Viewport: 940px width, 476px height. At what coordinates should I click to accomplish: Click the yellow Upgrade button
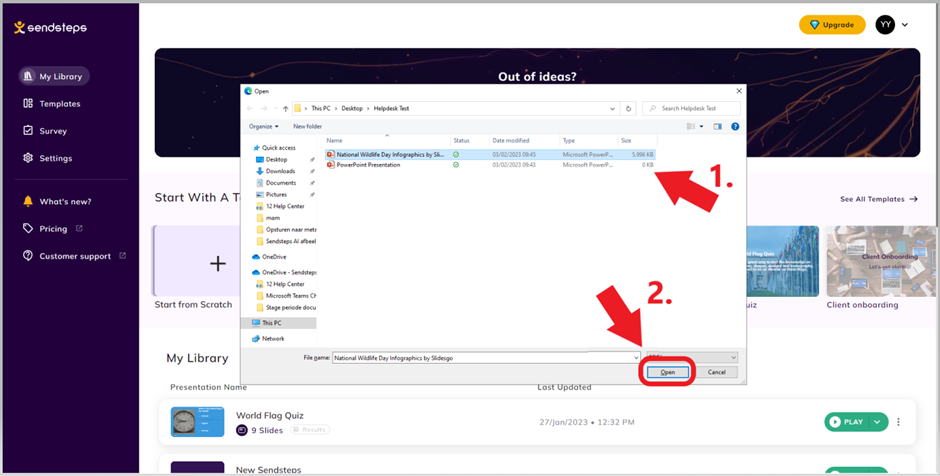tap(832, 25)
